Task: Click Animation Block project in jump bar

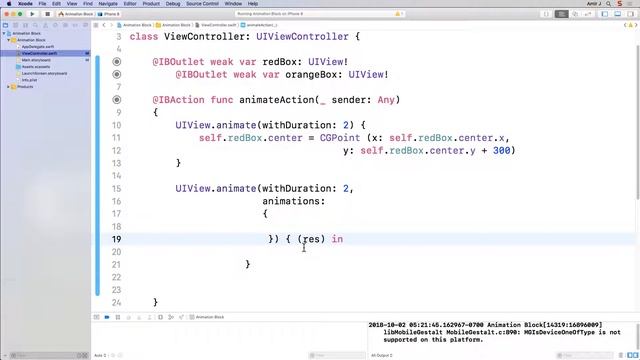Action: coord(135,25)
